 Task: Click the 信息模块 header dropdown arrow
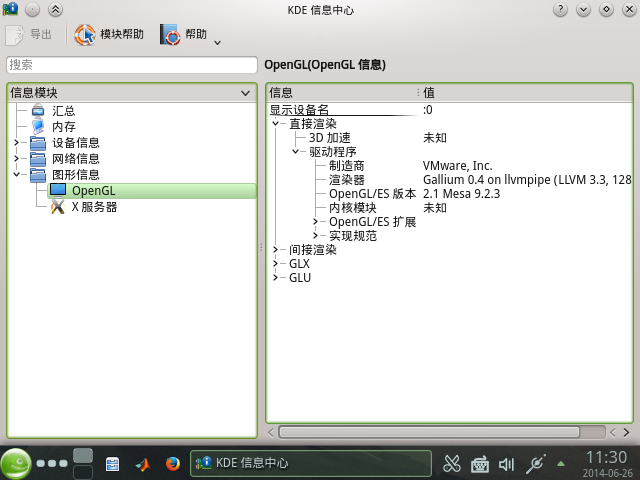click(245, 93)
